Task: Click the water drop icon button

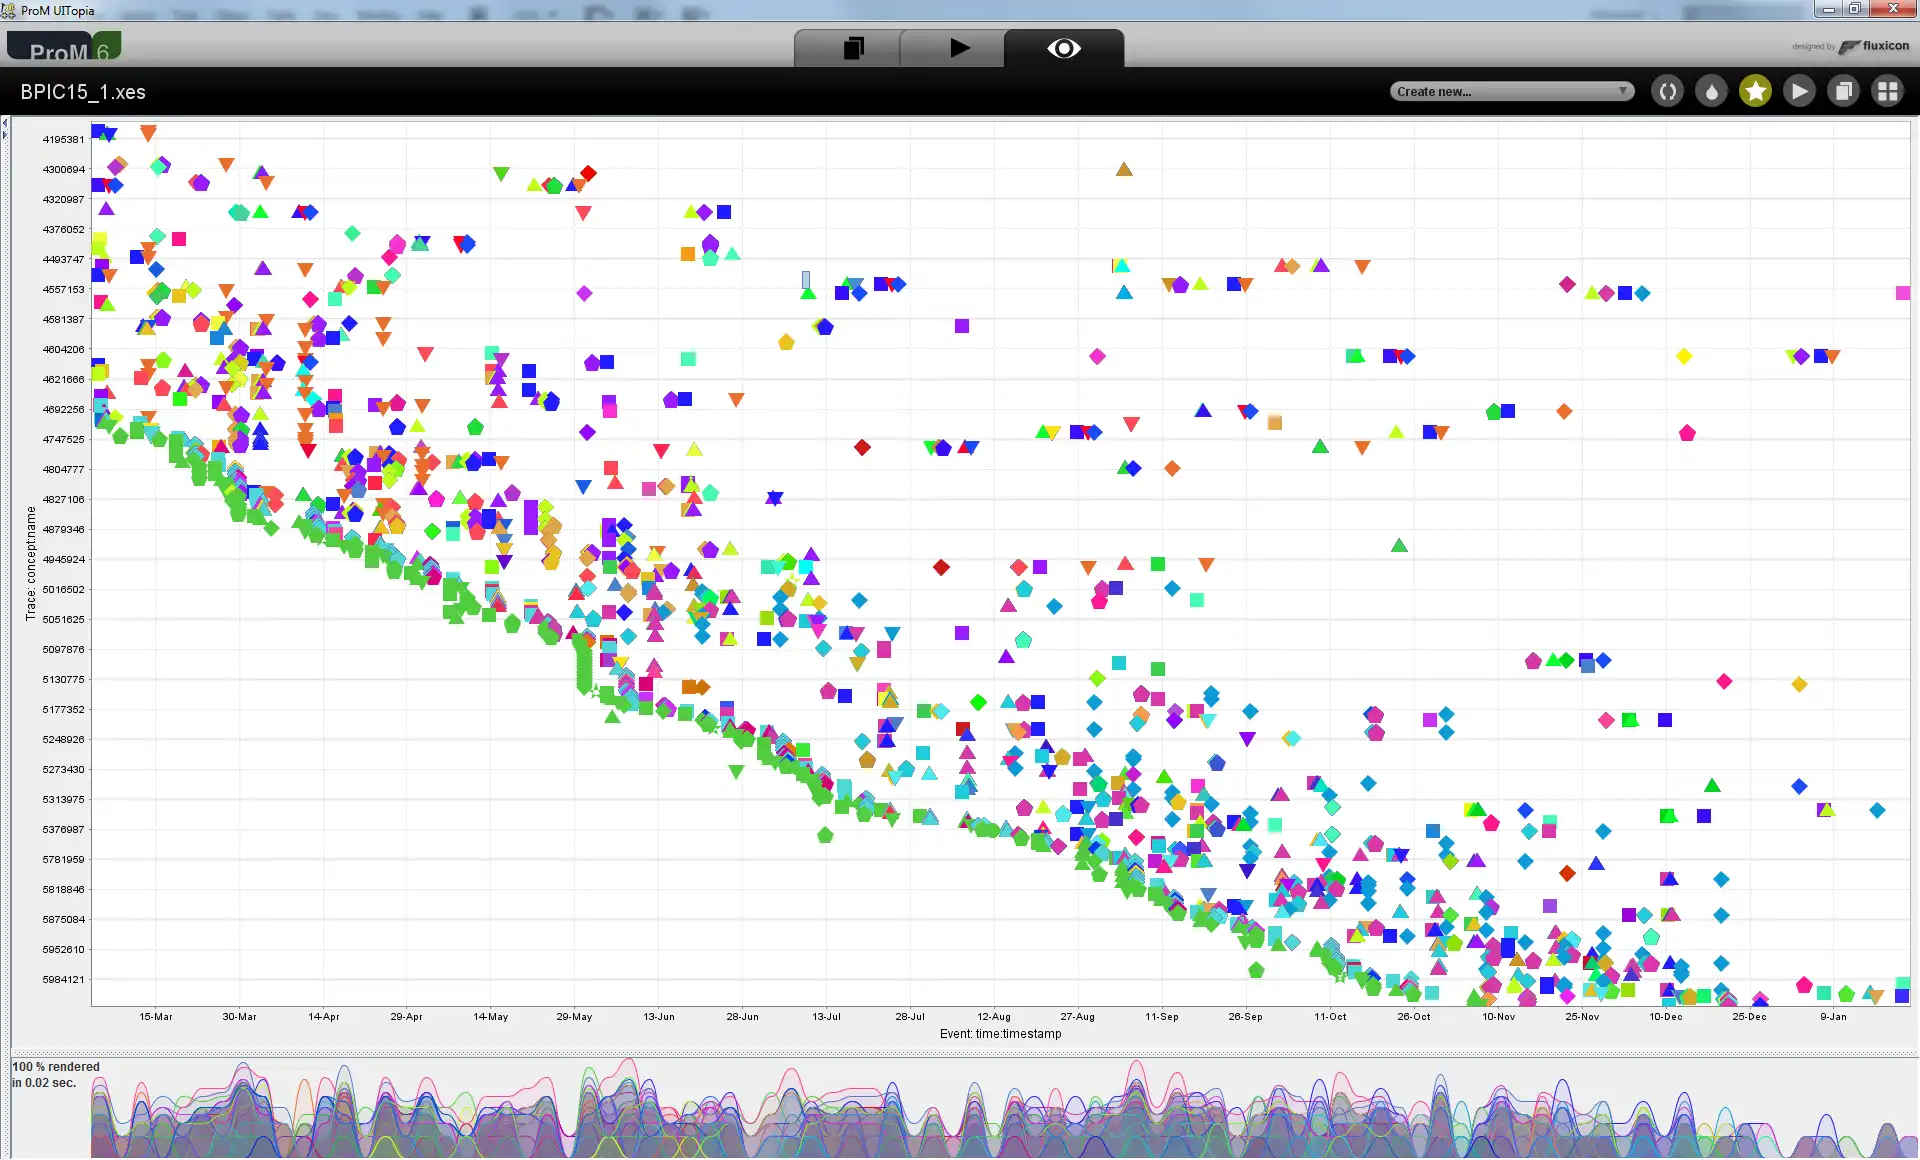Action: pos(1711,92)
